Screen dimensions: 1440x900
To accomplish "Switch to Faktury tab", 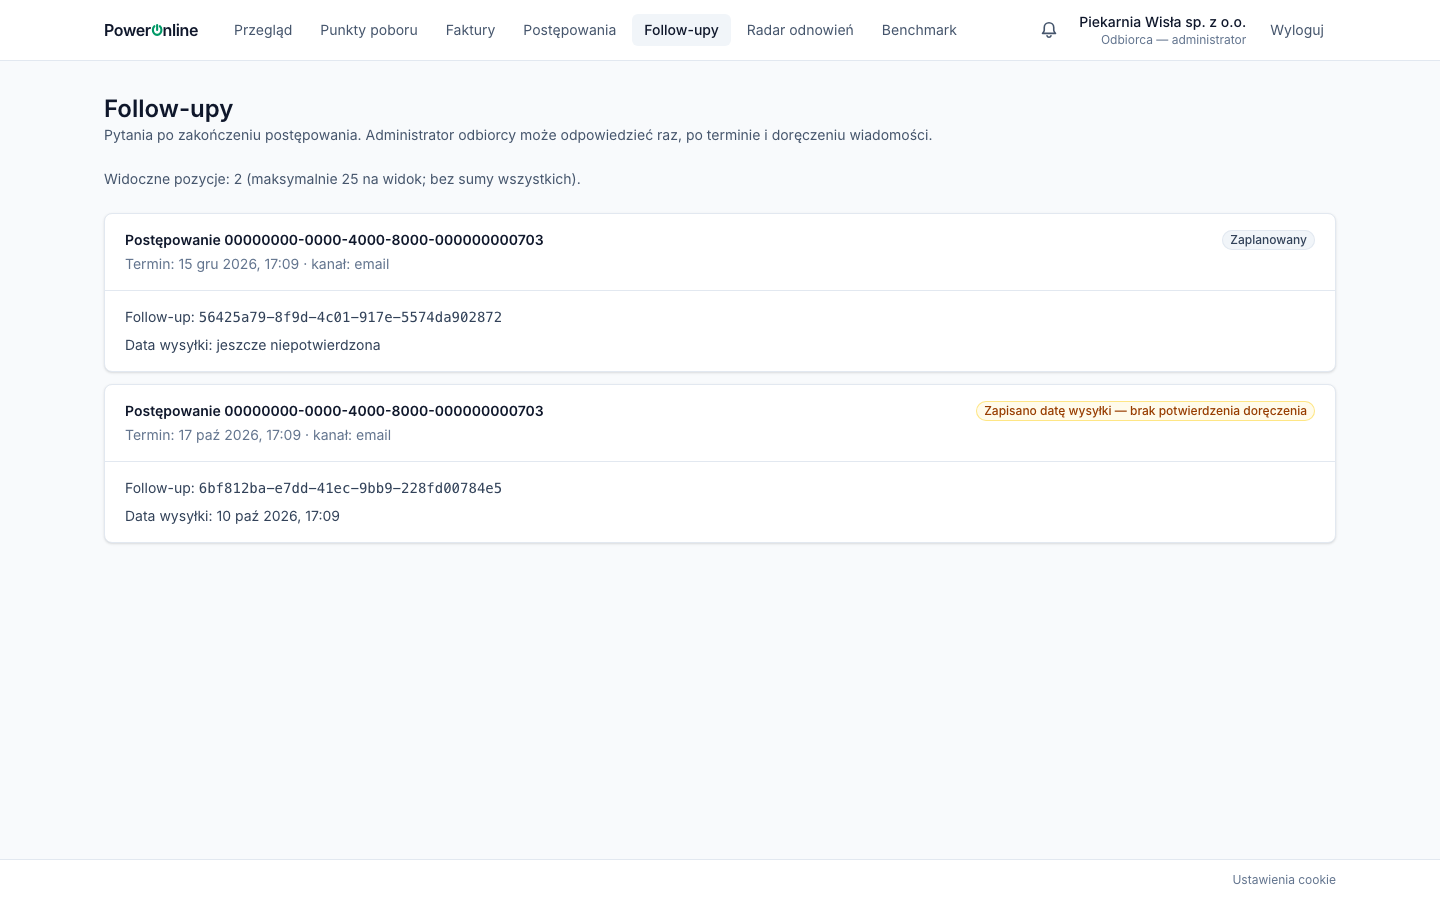I will (x=470, y=30).
